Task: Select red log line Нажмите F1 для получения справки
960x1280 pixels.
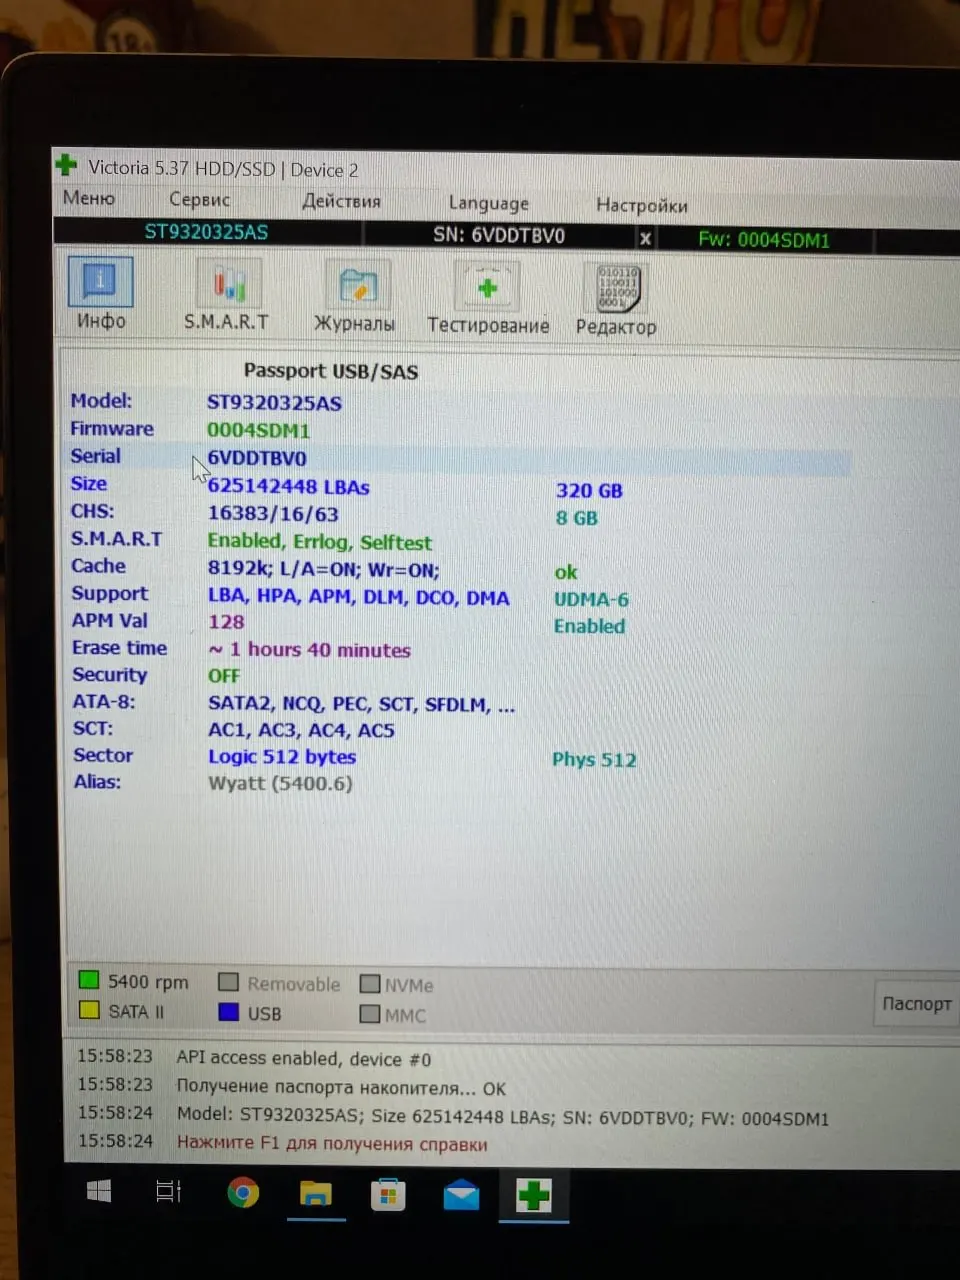Action: [332, 1143]
